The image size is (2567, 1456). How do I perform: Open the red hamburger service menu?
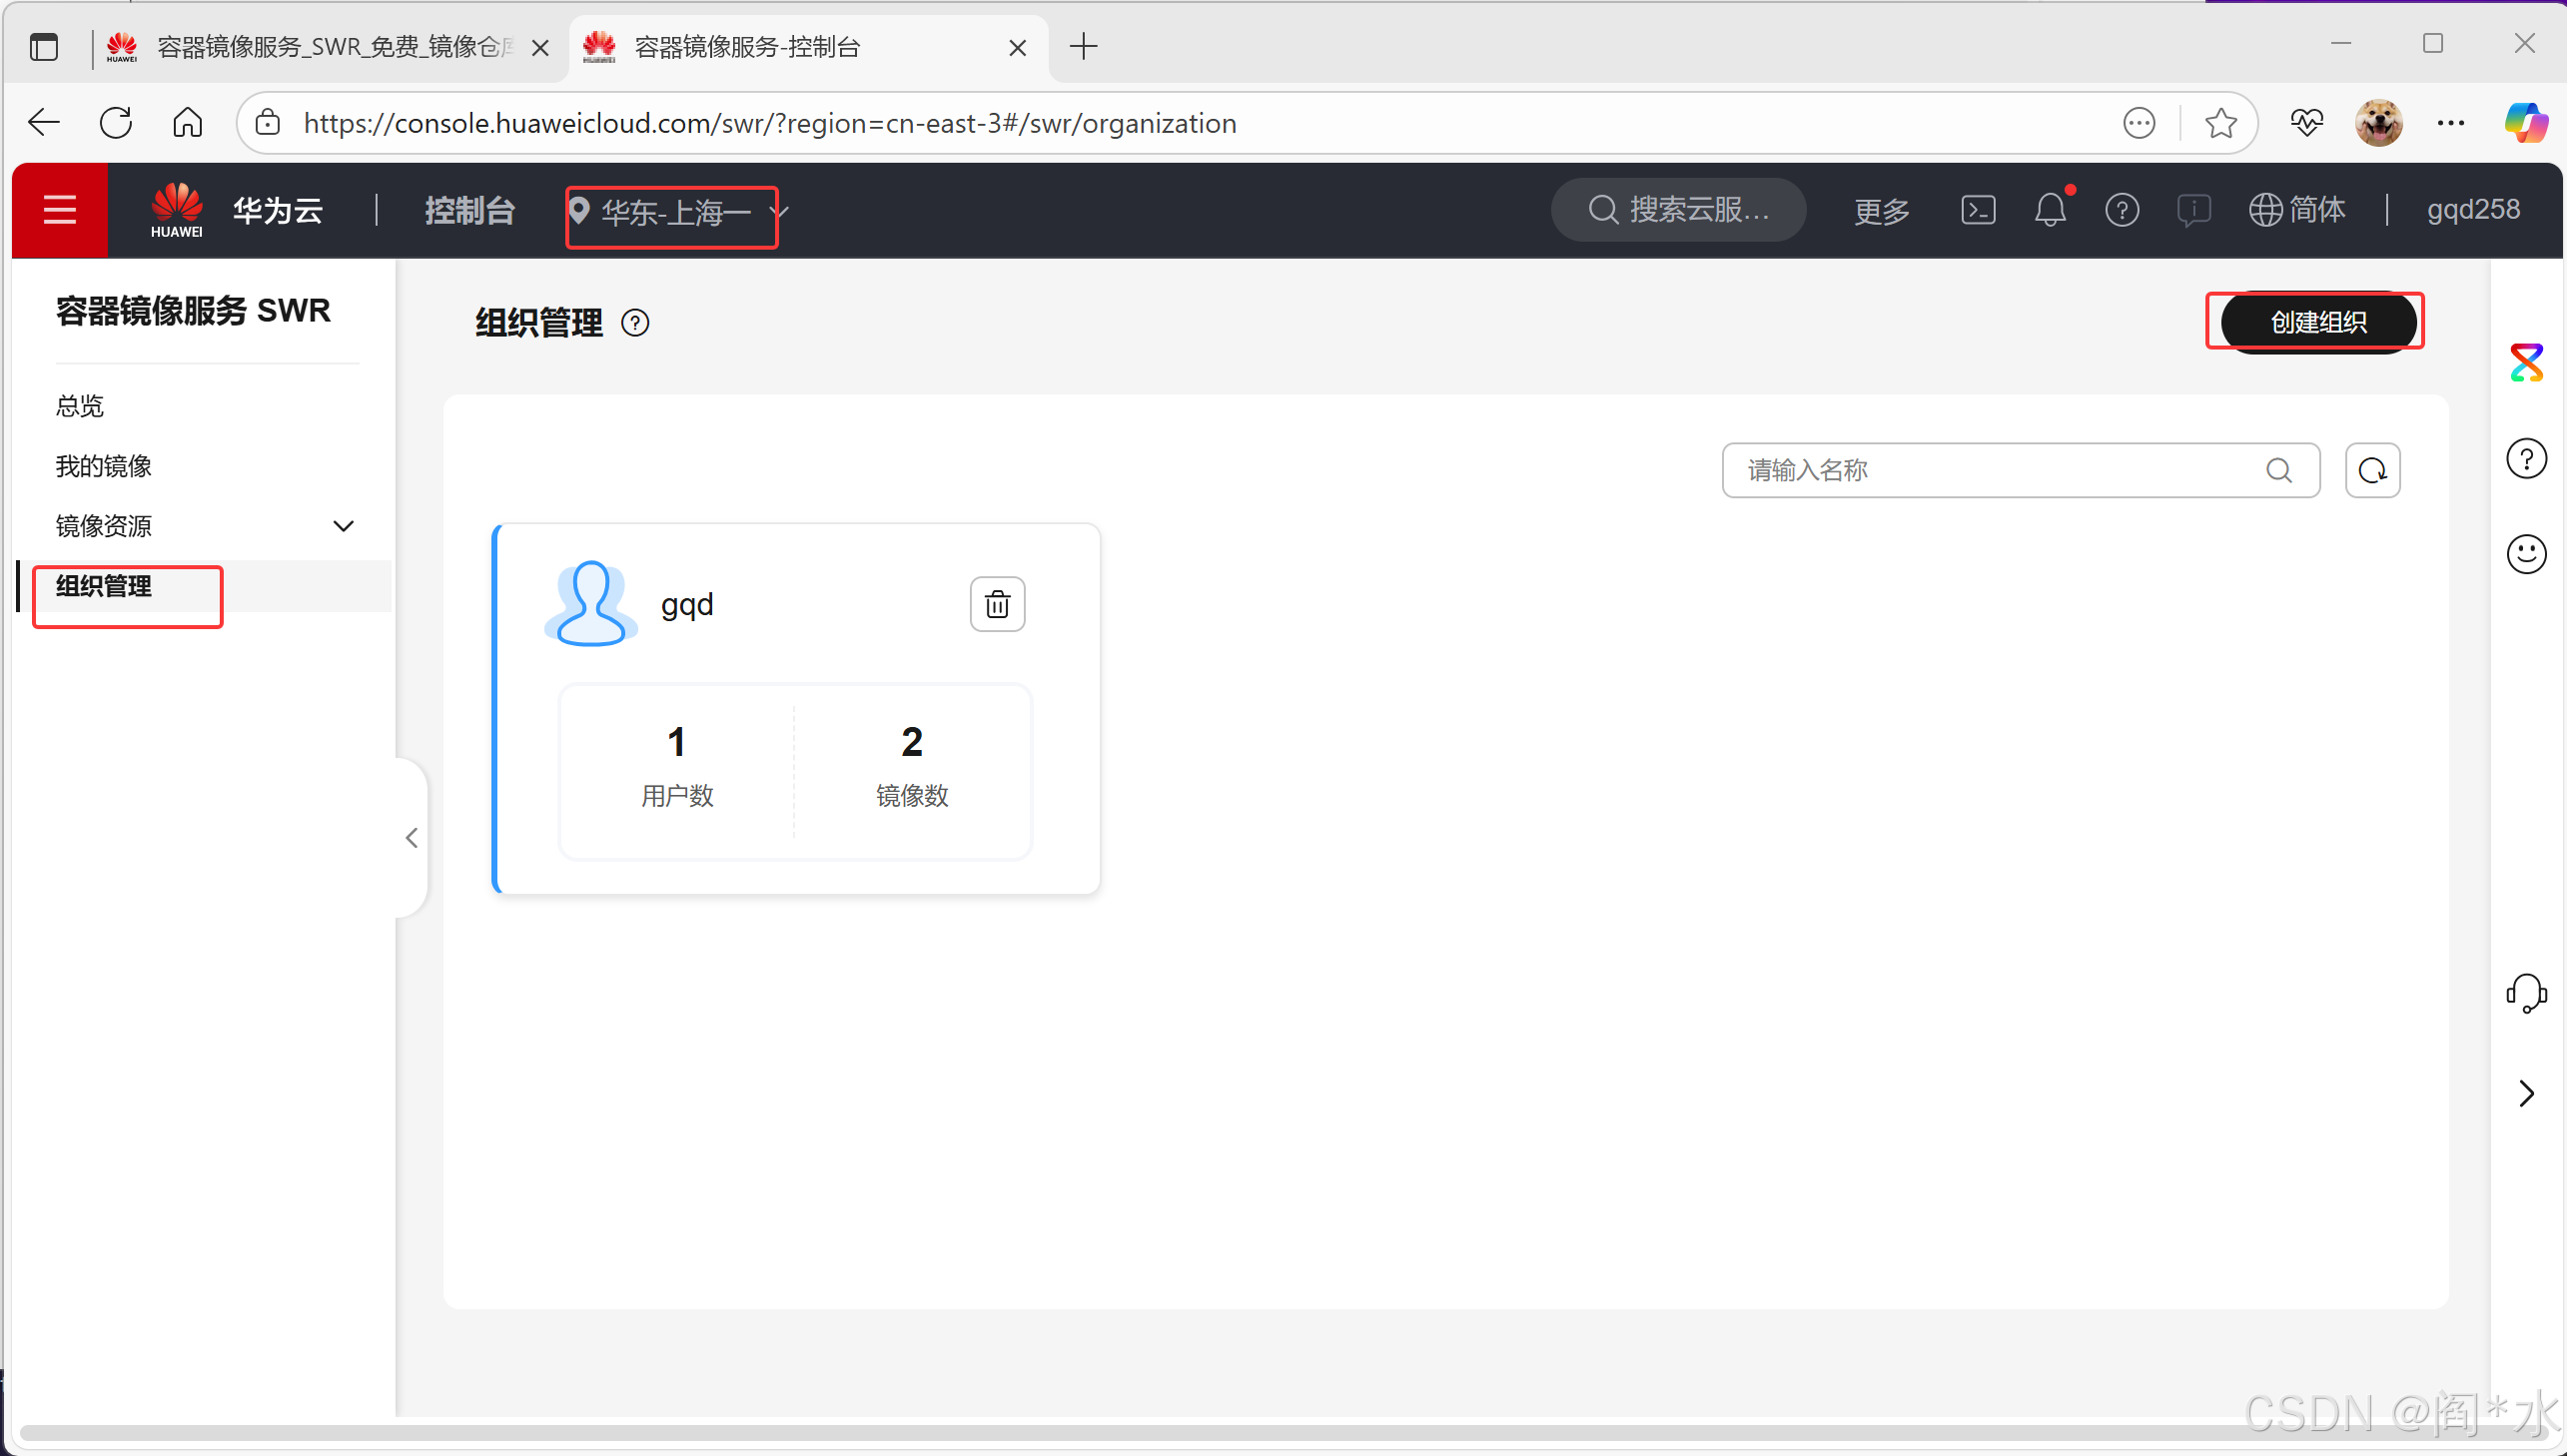pos(60,210)
